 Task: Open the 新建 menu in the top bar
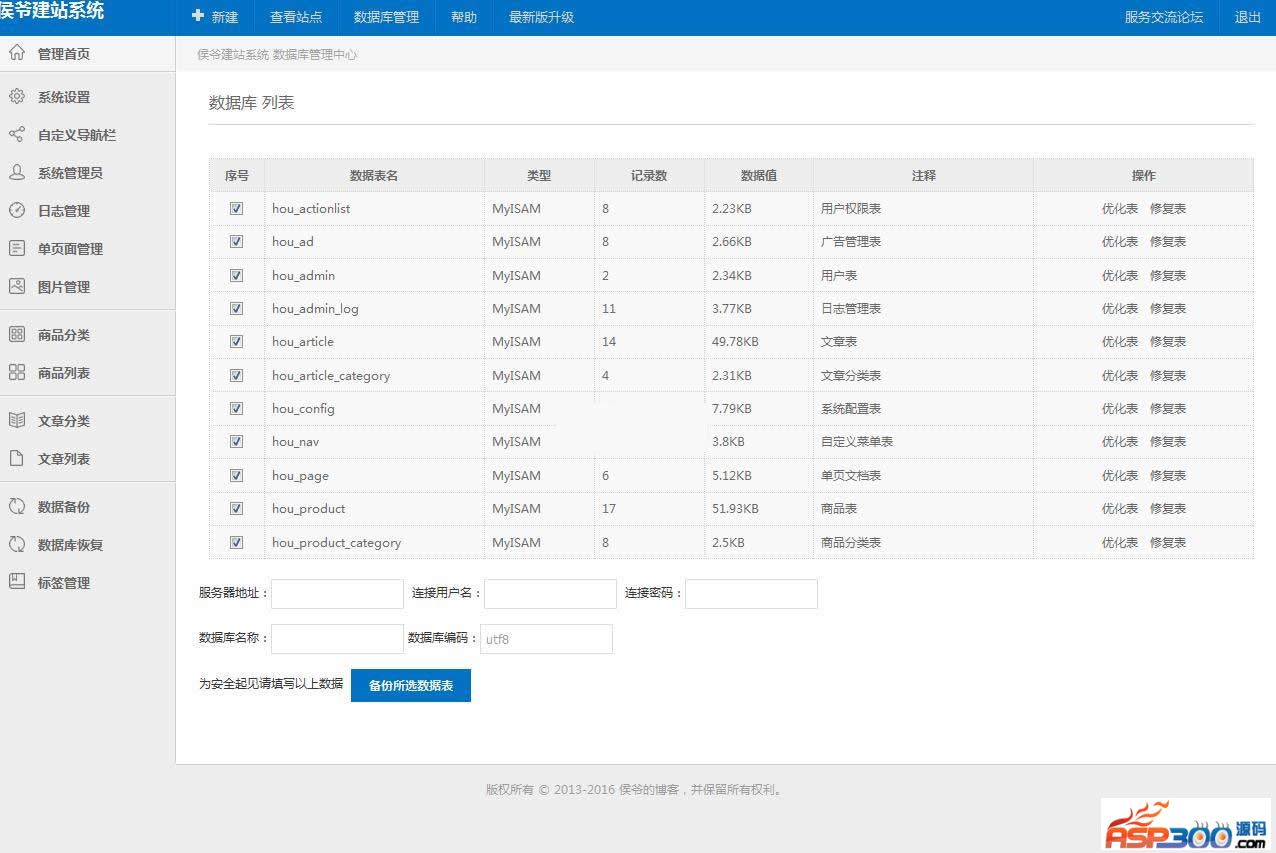click(215, 17)
